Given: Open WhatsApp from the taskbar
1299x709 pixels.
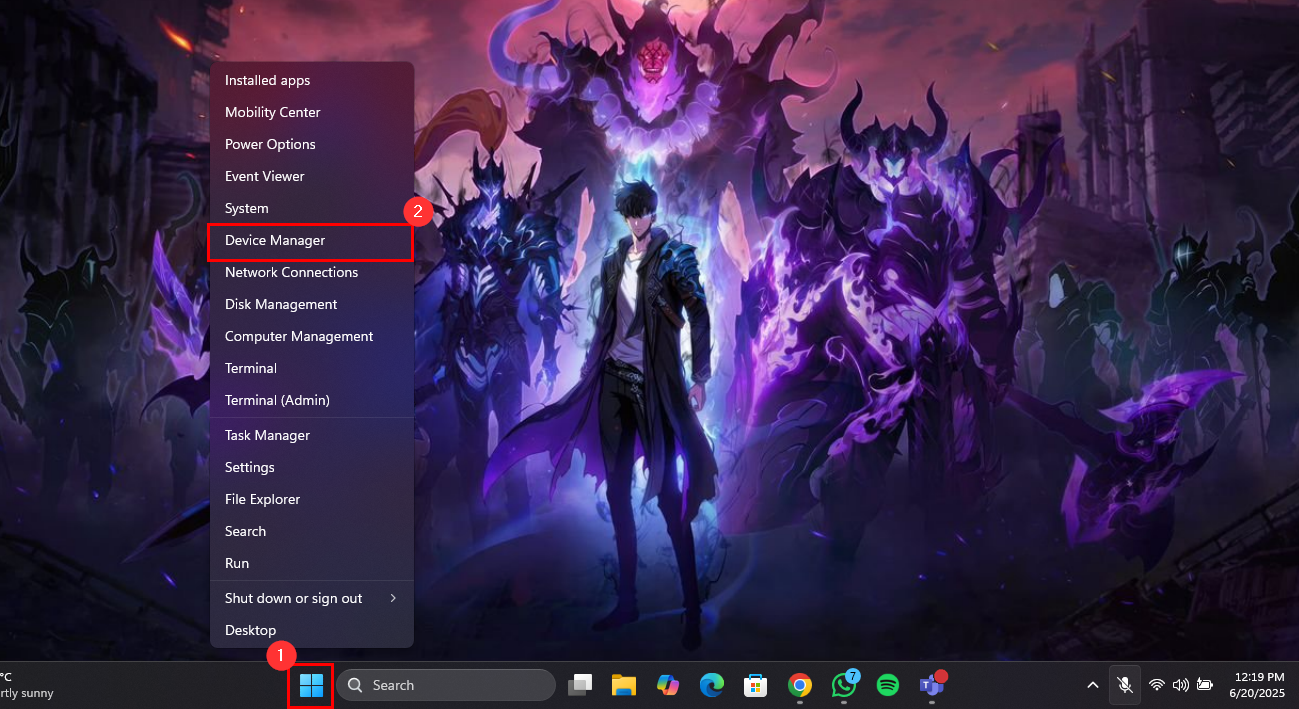Looking at the screenshot, I should [844, 684].
